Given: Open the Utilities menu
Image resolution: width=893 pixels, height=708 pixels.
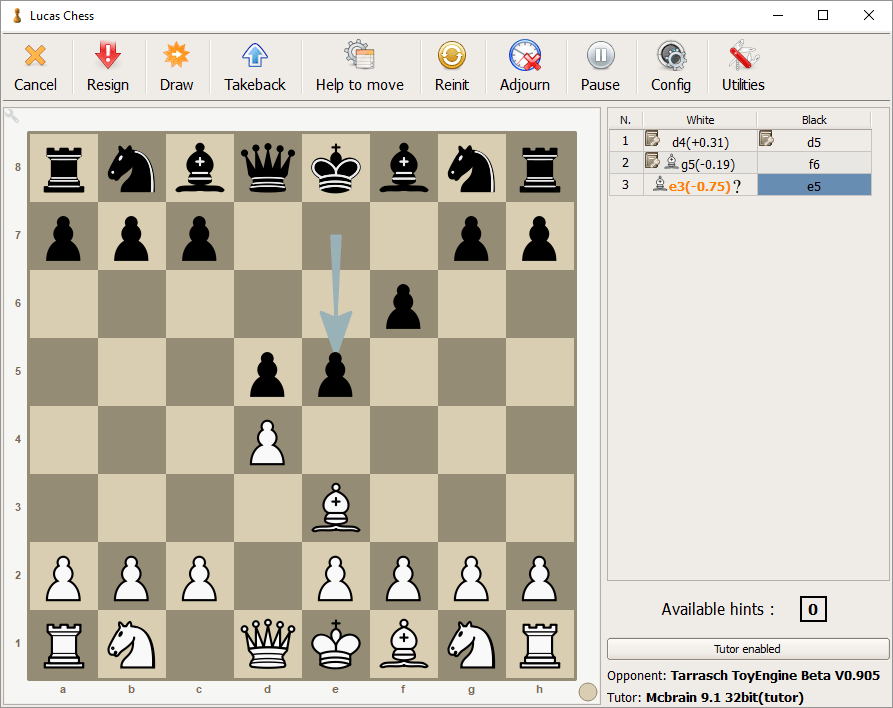Looking at the screenshot, I should [x=743, y=67].
